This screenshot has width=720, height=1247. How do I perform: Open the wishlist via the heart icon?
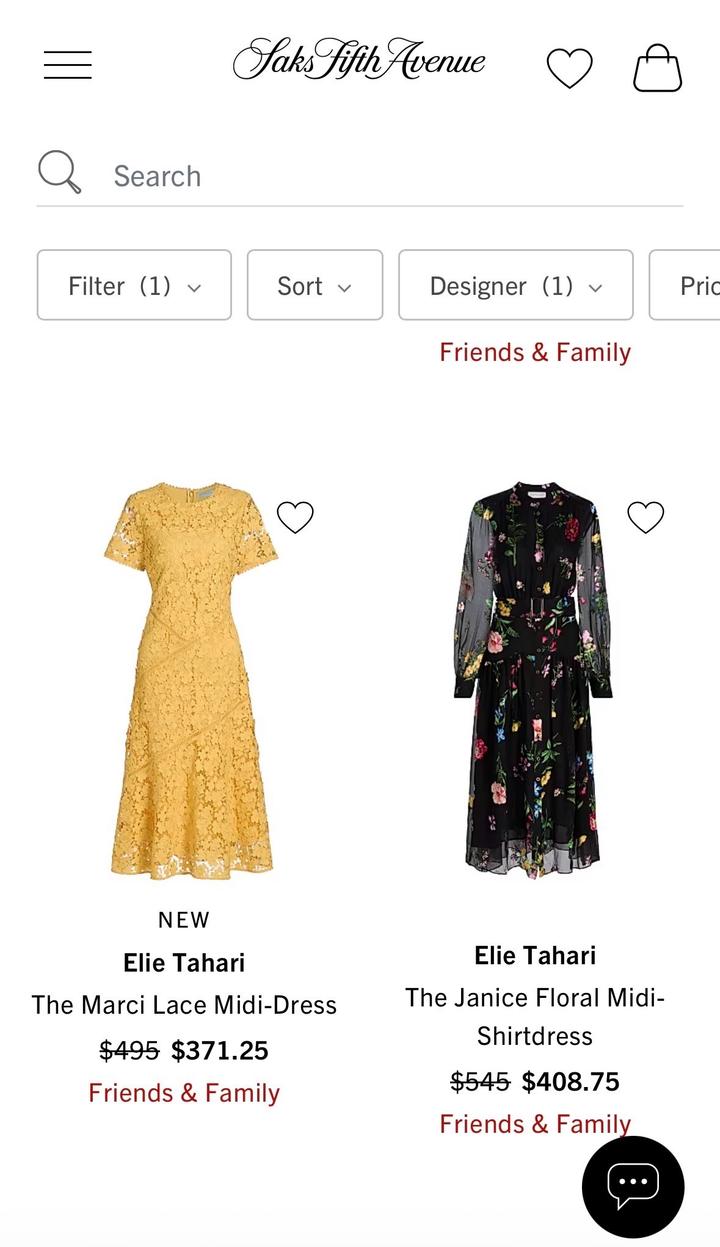[569, 67]
